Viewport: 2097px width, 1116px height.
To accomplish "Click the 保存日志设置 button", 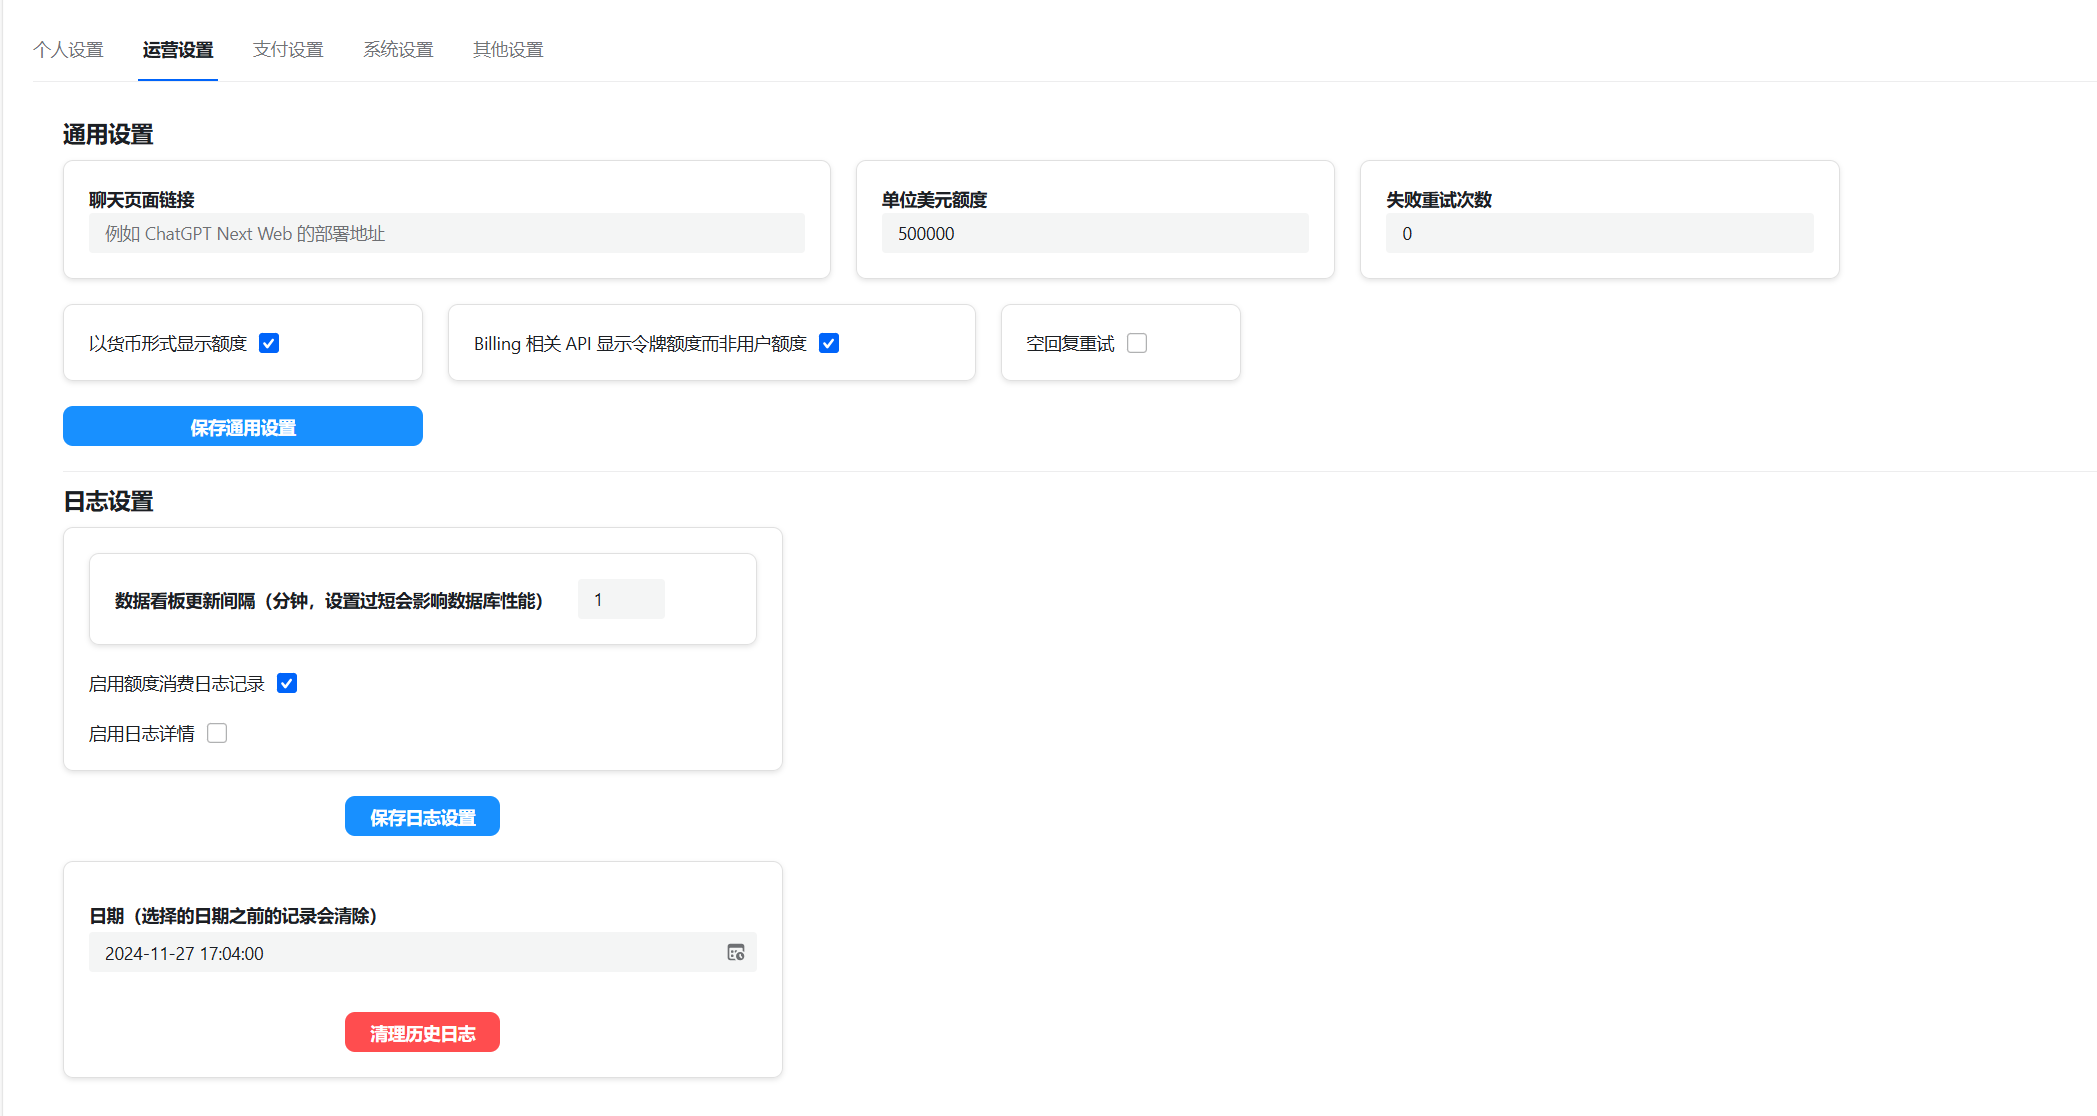I will tap(422, 817).
